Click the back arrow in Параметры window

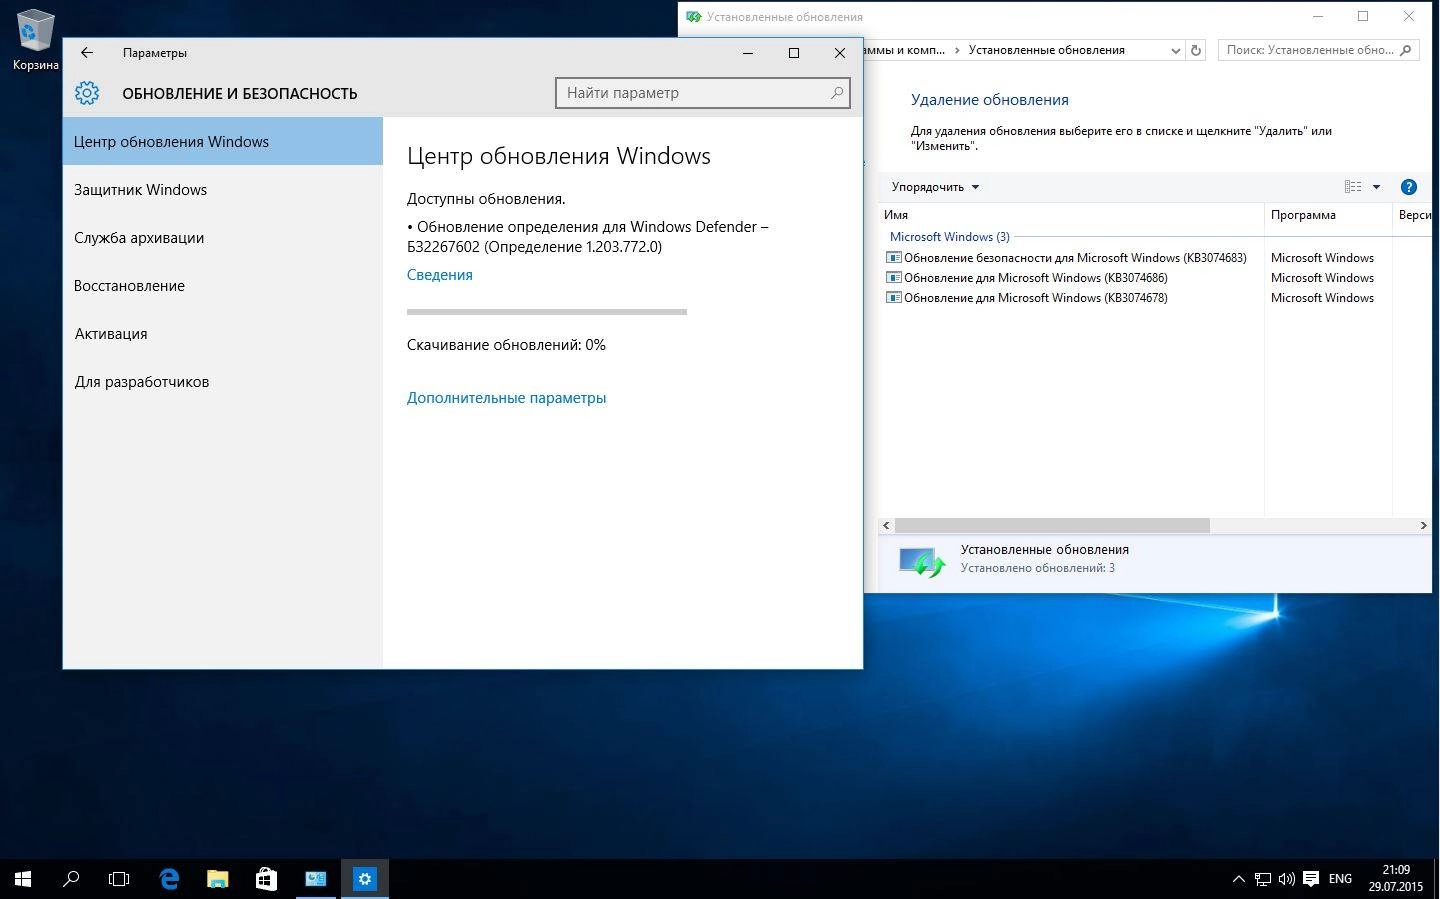(87, 53)
